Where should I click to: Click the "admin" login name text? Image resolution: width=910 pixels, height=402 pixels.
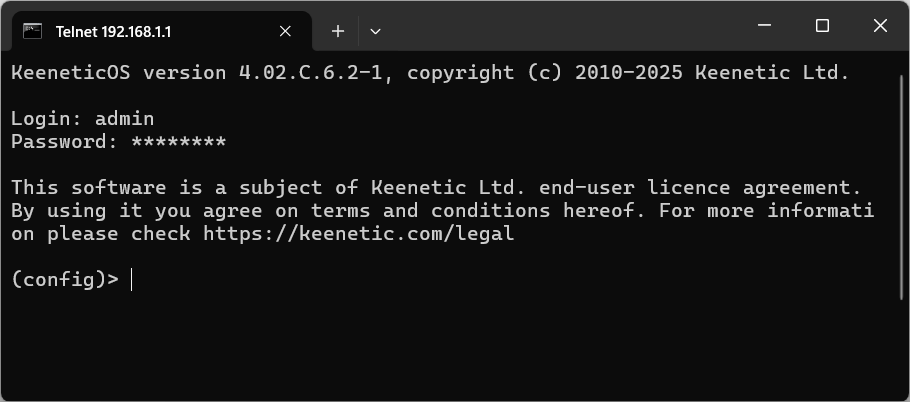click(x=124, y=118)
